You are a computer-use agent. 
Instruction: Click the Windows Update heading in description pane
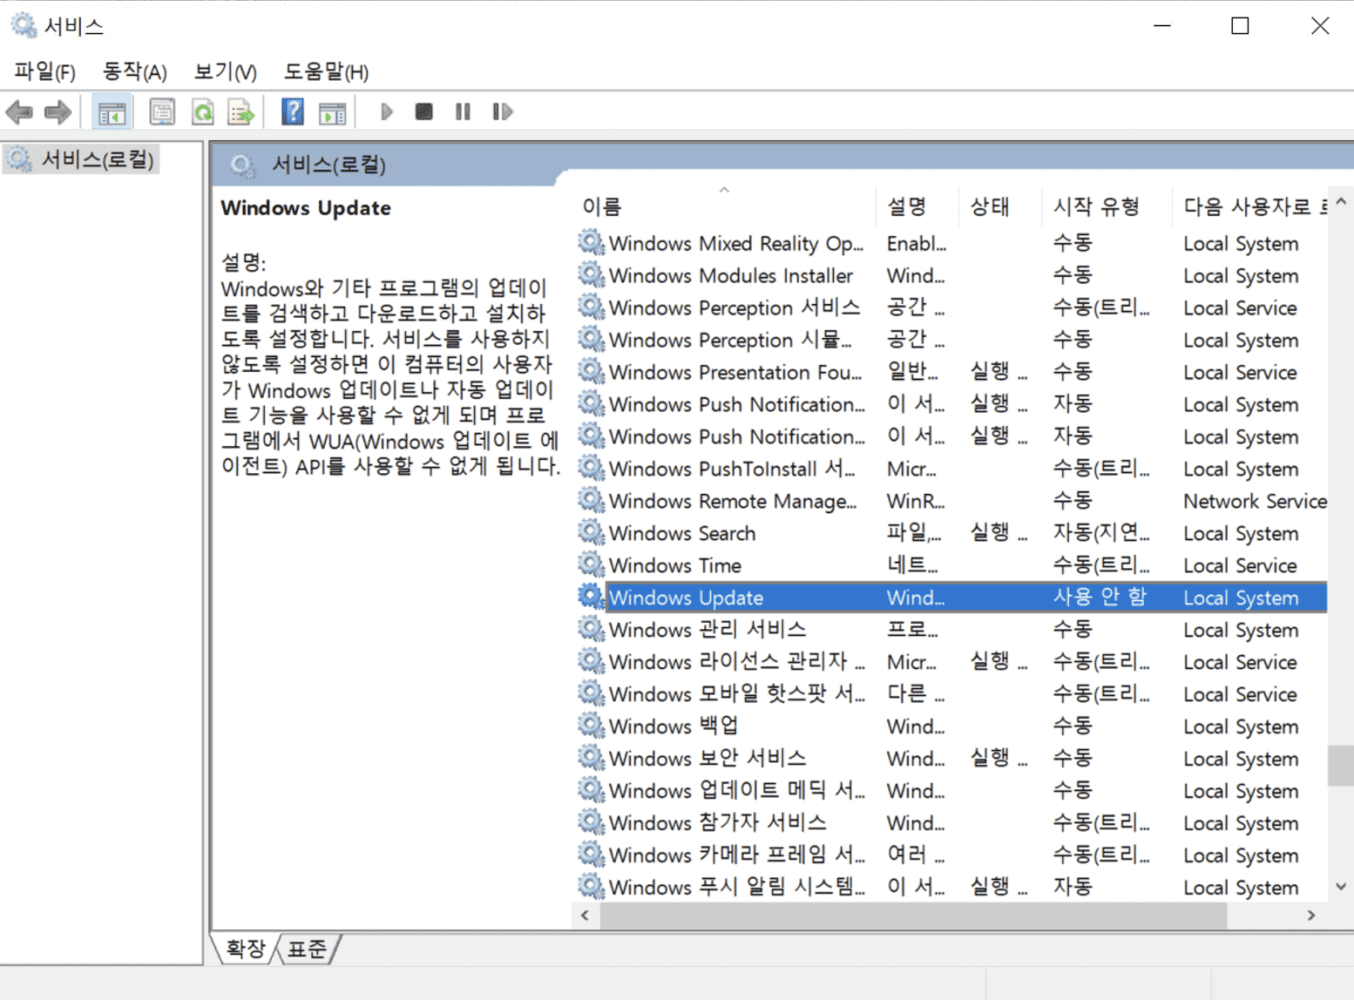point(306,208)
